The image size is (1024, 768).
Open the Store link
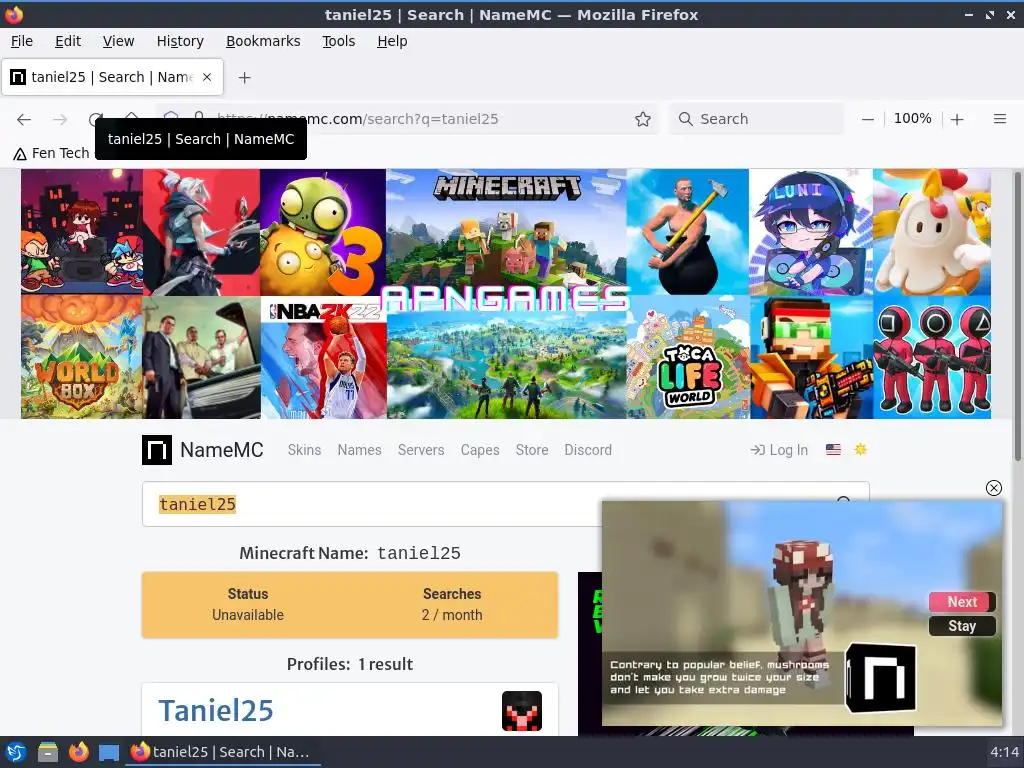[x=532, y=450]
